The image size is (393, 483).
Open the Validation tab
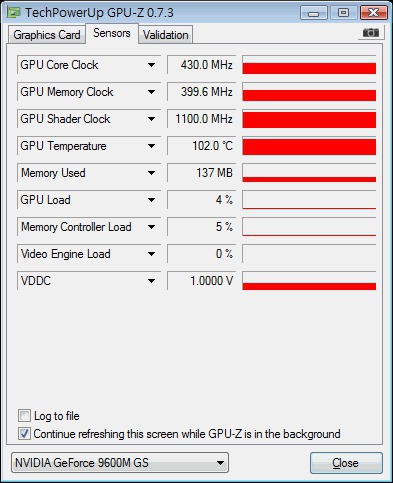(x=166, y=35)
